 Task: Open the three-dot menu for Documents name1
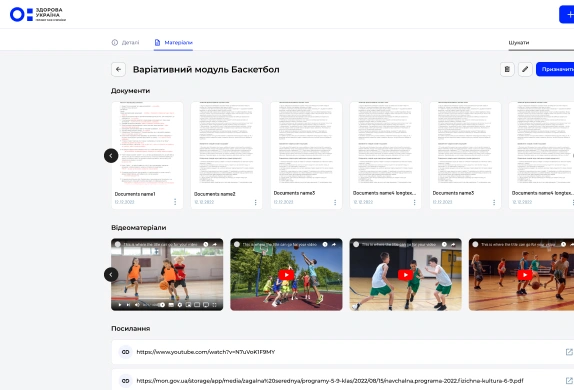[x=175, y=202]
